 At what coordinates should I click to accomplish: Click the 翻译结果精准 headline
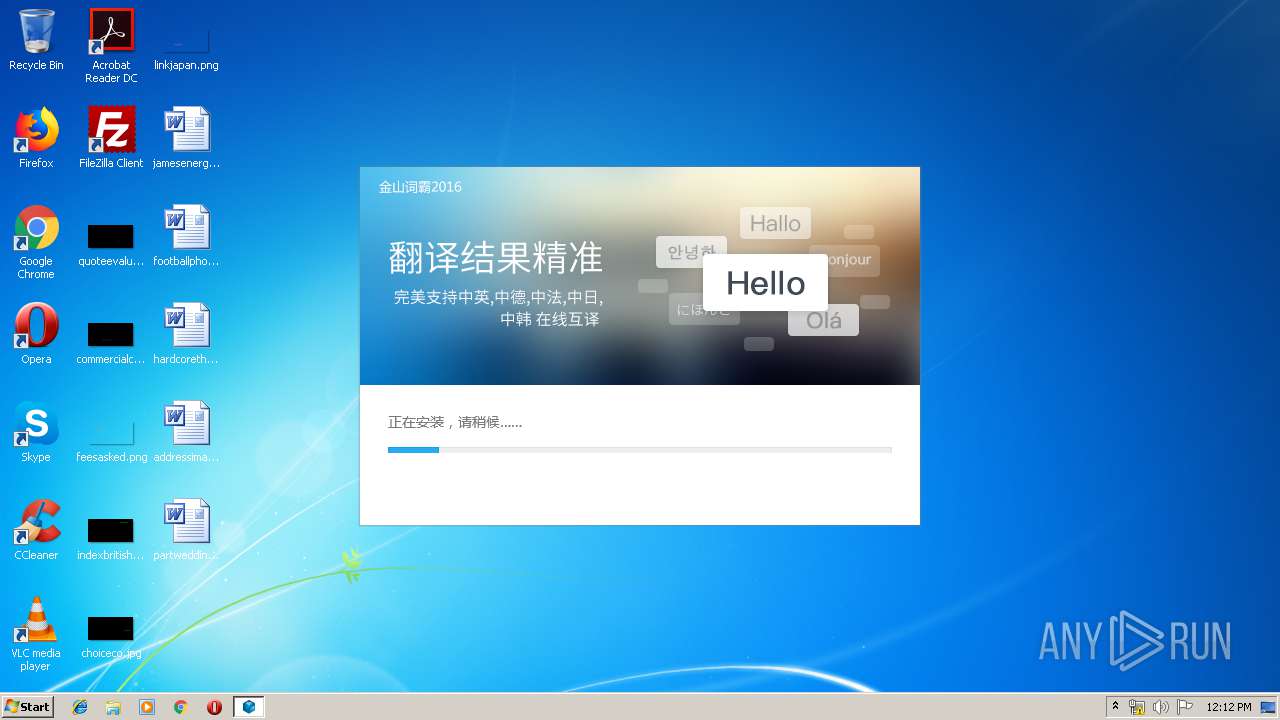(496, 258)
